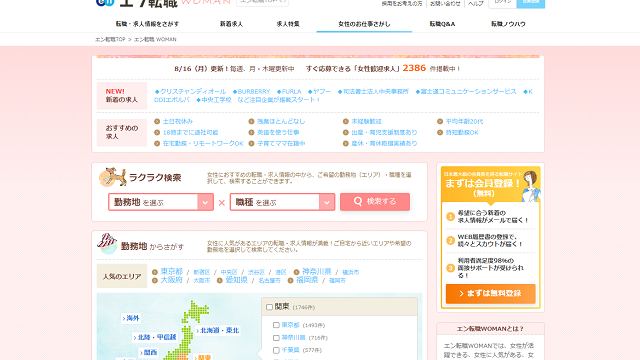Open the BURBERRY job link
This screenshot has width=640, height=360.
(251, 91)
